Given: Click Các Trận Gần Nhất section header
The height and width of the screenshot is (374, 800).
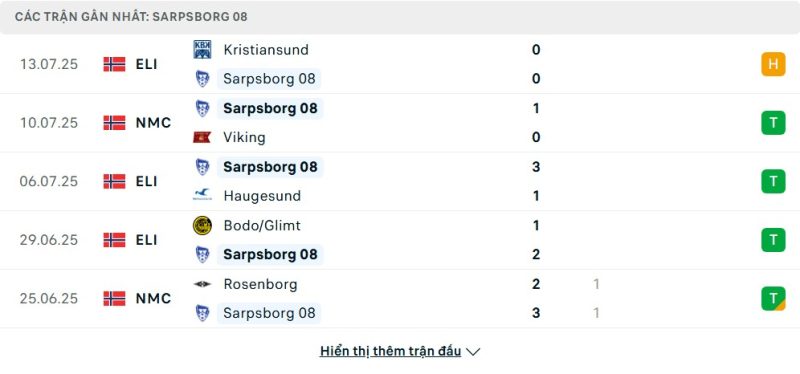Looking at the screenshot, I should tap(131, 17).
